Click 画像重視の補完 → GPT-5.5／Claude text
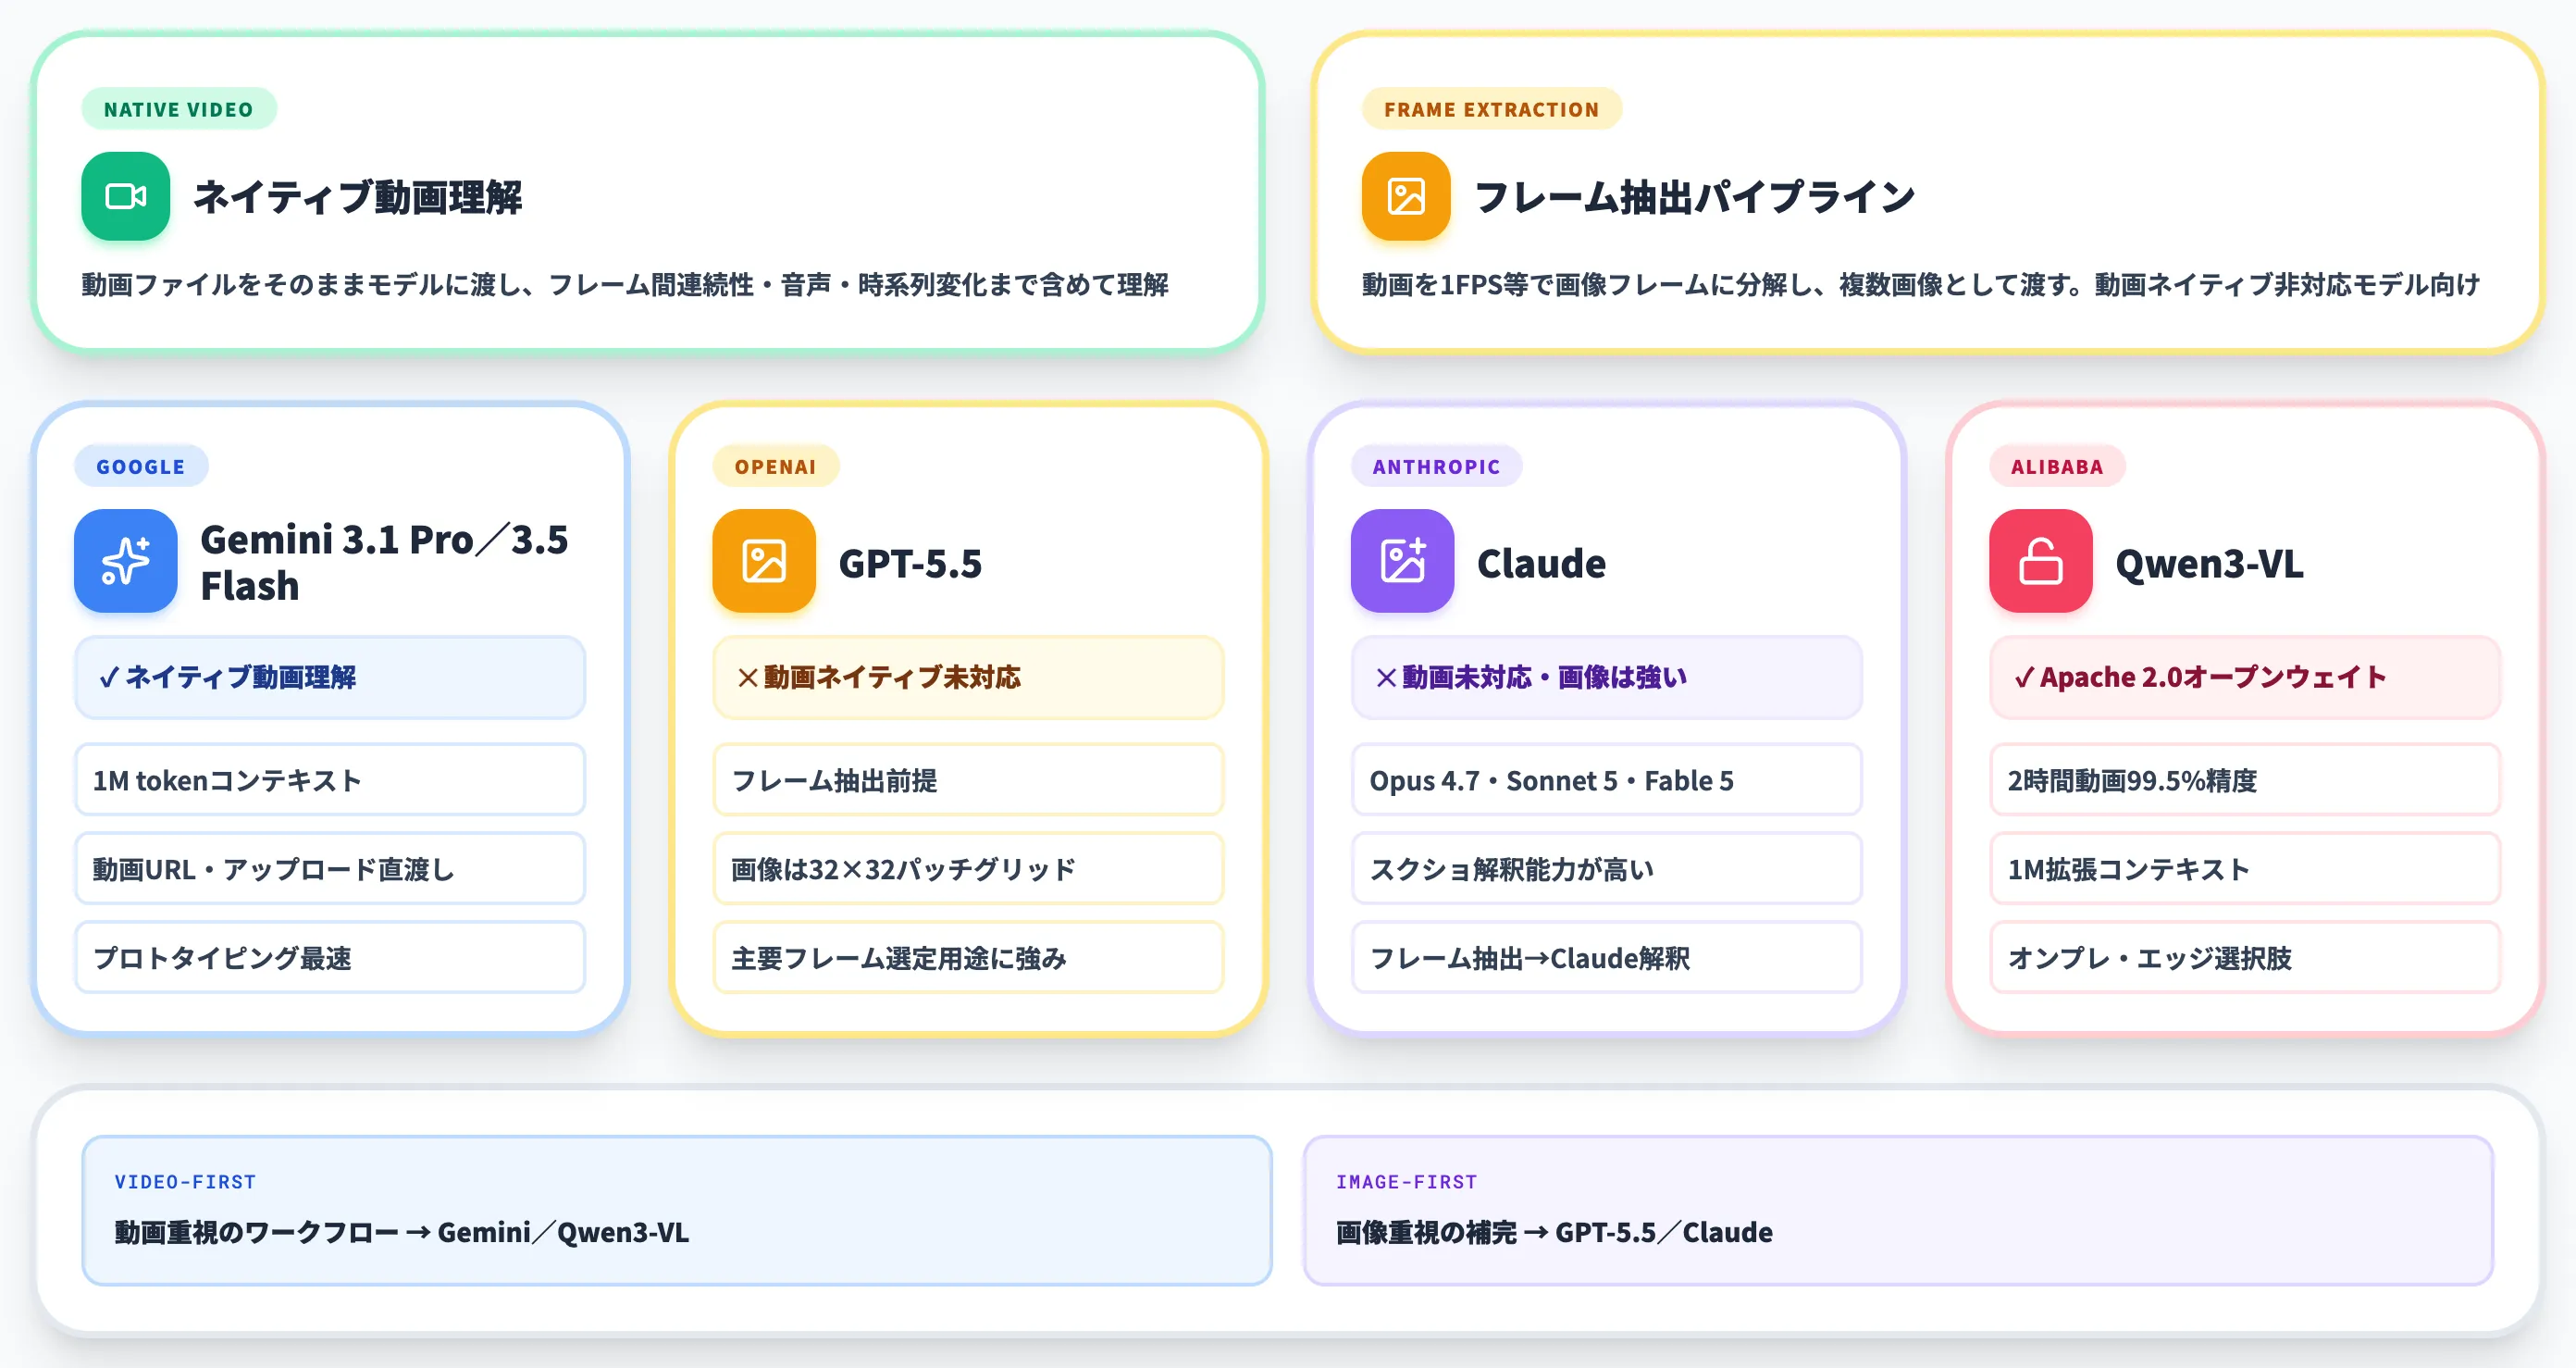Screen dimensions: 2576x1368 (x=1555, y=1232)
